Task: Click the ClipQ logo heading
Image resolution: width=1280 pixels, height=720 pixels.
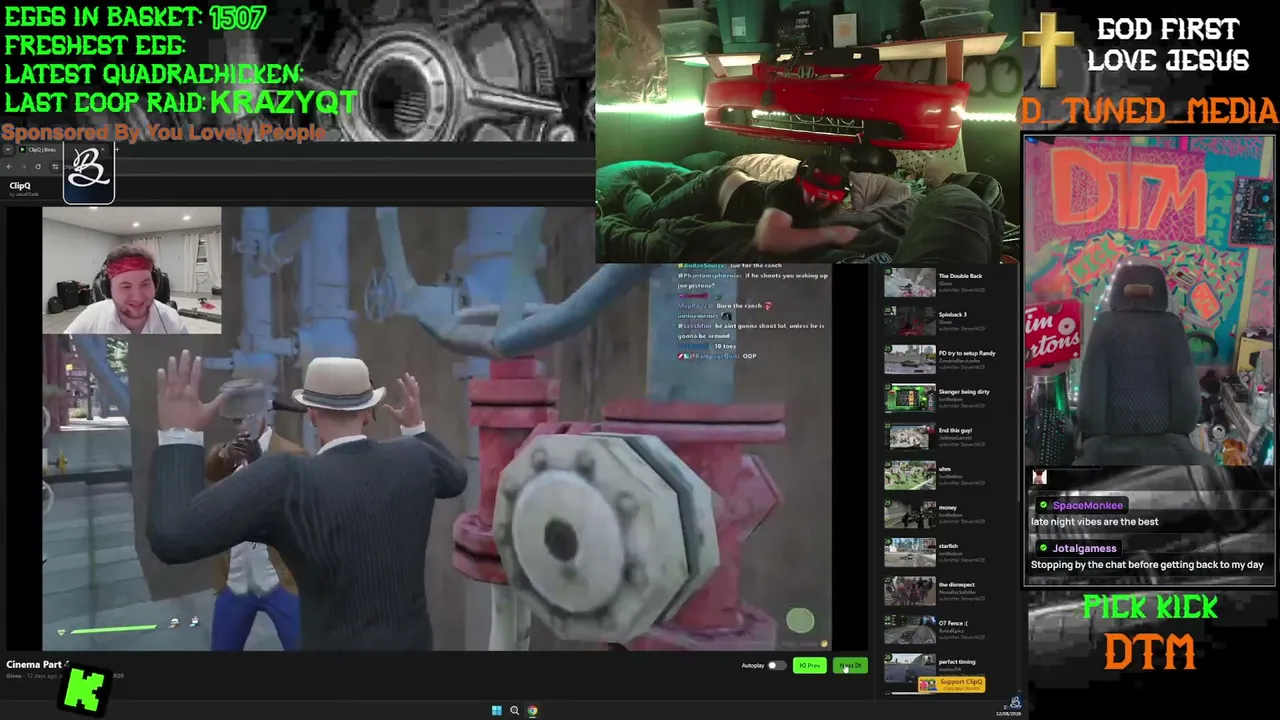Action: point(20,186)
